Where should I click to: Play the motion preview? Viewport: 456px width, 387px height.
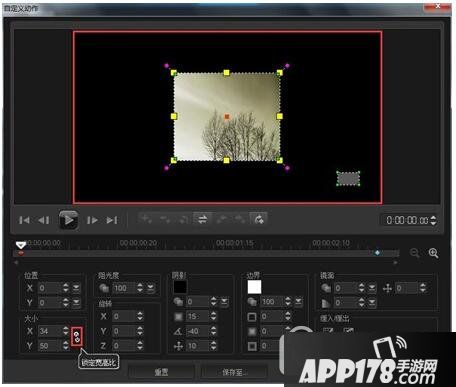coord(69,220)
